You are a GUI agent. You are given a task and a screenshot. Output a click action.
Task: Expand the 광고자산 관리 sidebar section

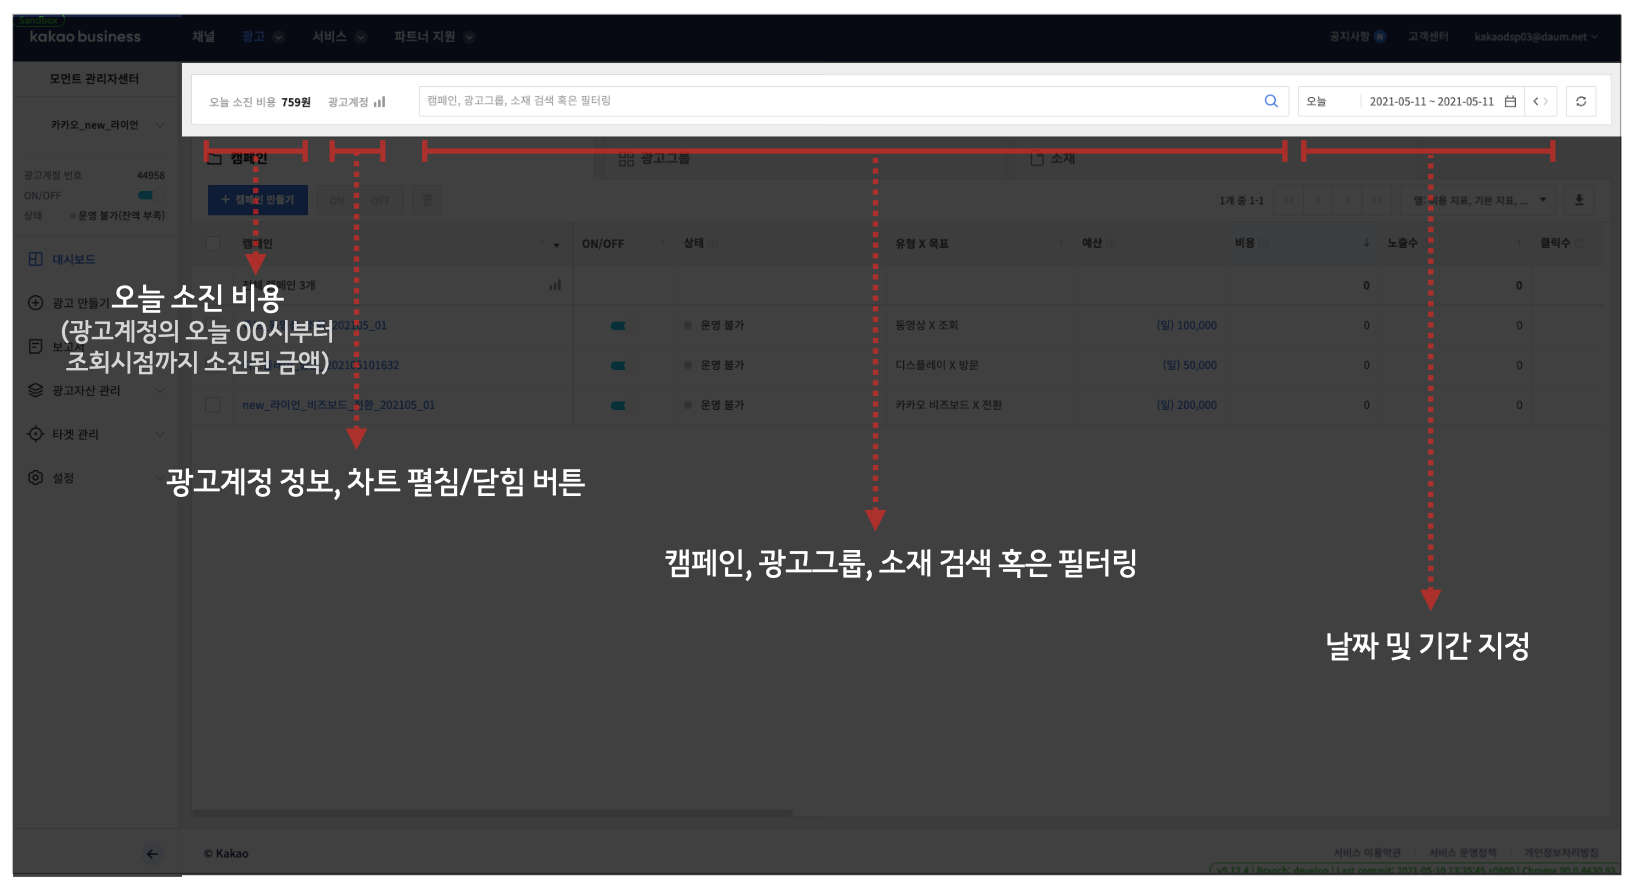pos(160,390)
